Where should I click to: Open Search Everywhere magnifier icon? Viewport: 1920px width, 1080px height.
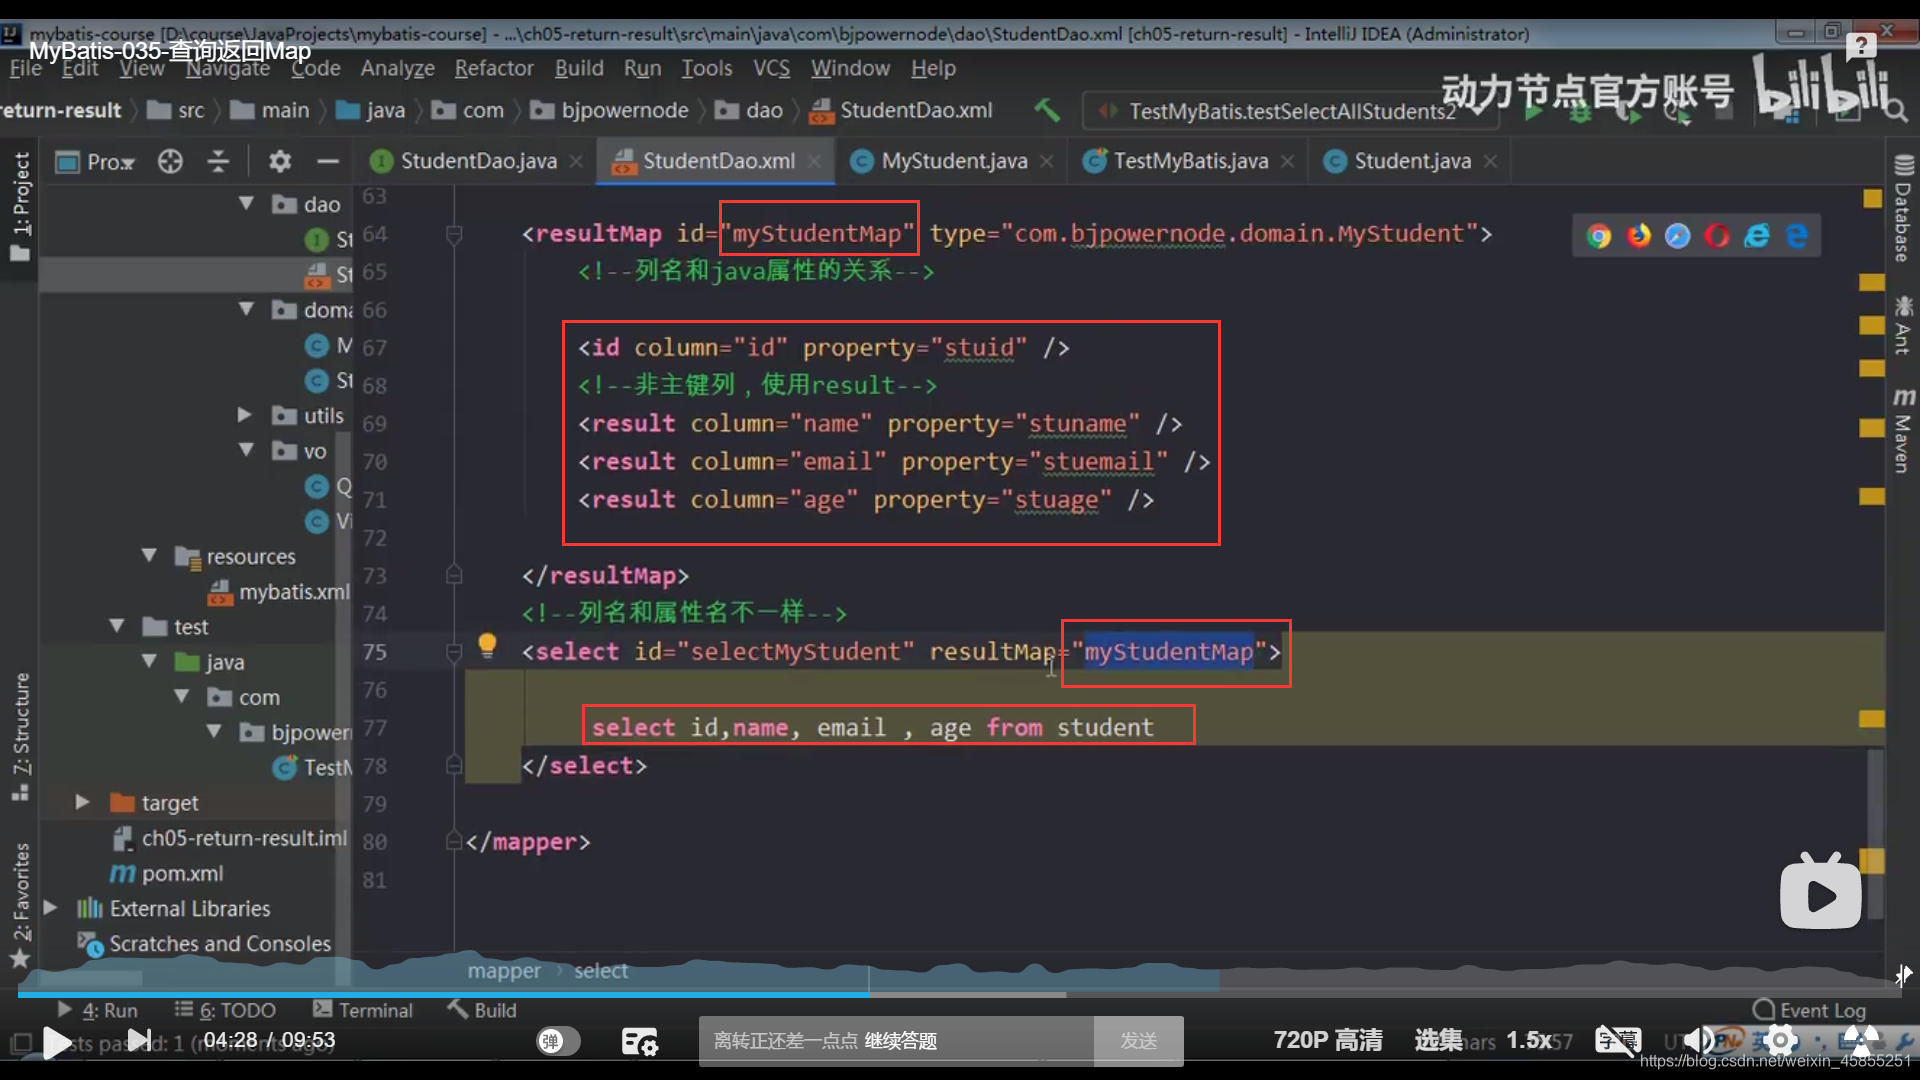[x=1894, y=110]
